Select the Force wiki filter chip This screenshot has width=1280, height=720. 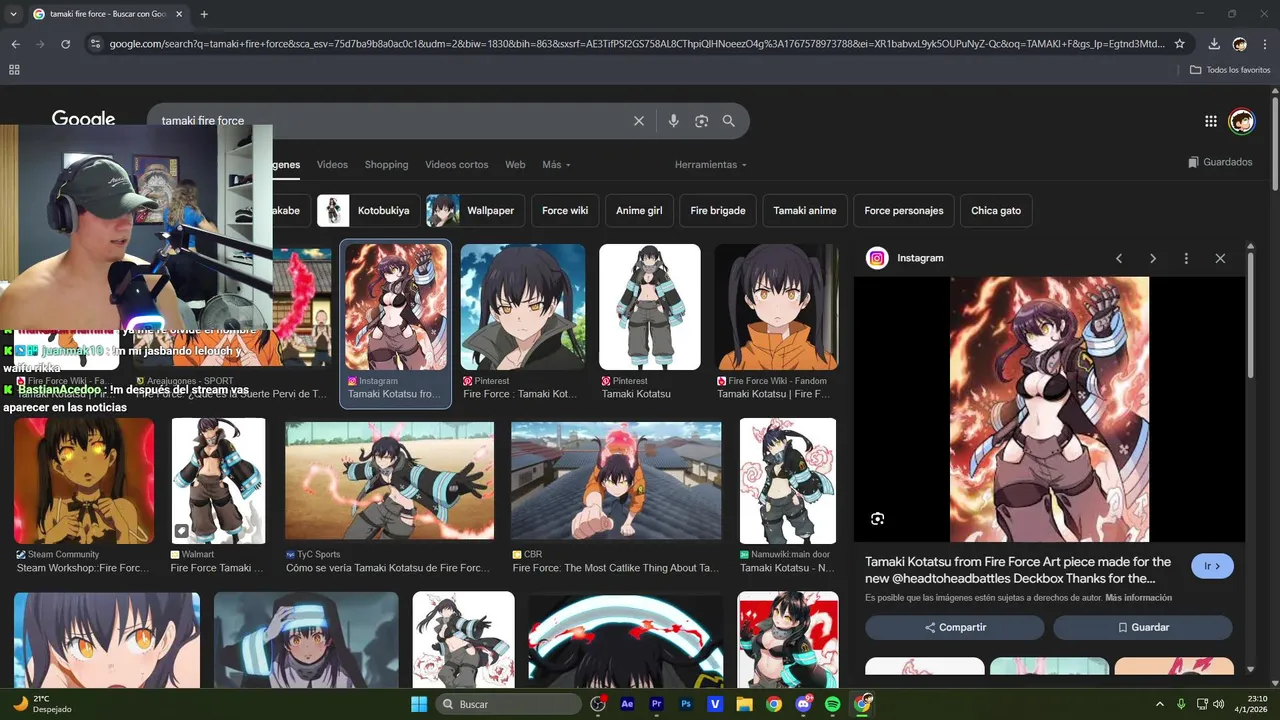click(565, 211)
